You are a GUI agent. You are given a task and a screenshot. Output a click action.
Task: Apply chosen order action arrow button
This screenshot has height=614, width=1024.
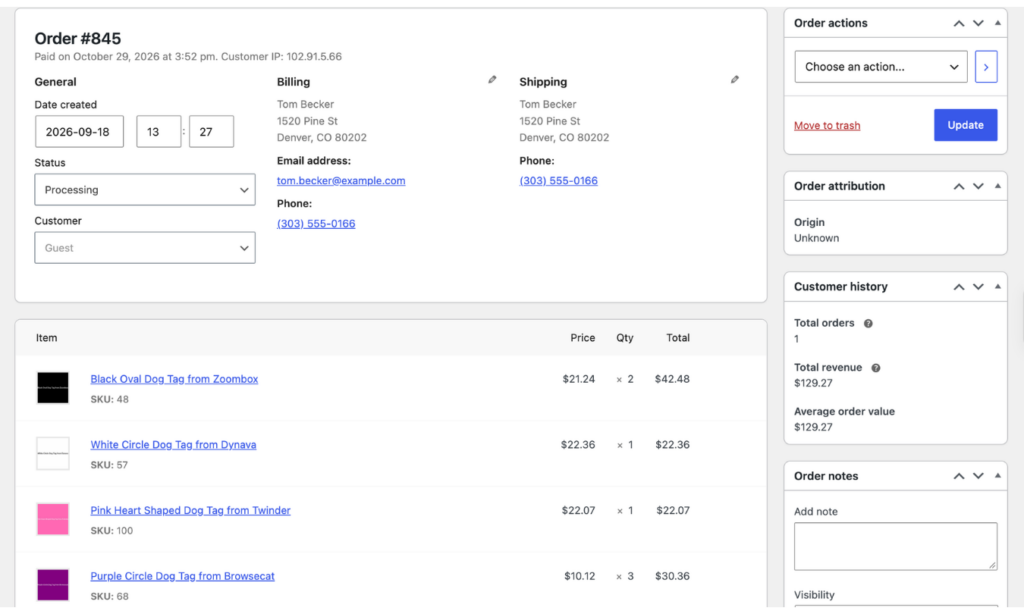[986, 67]
